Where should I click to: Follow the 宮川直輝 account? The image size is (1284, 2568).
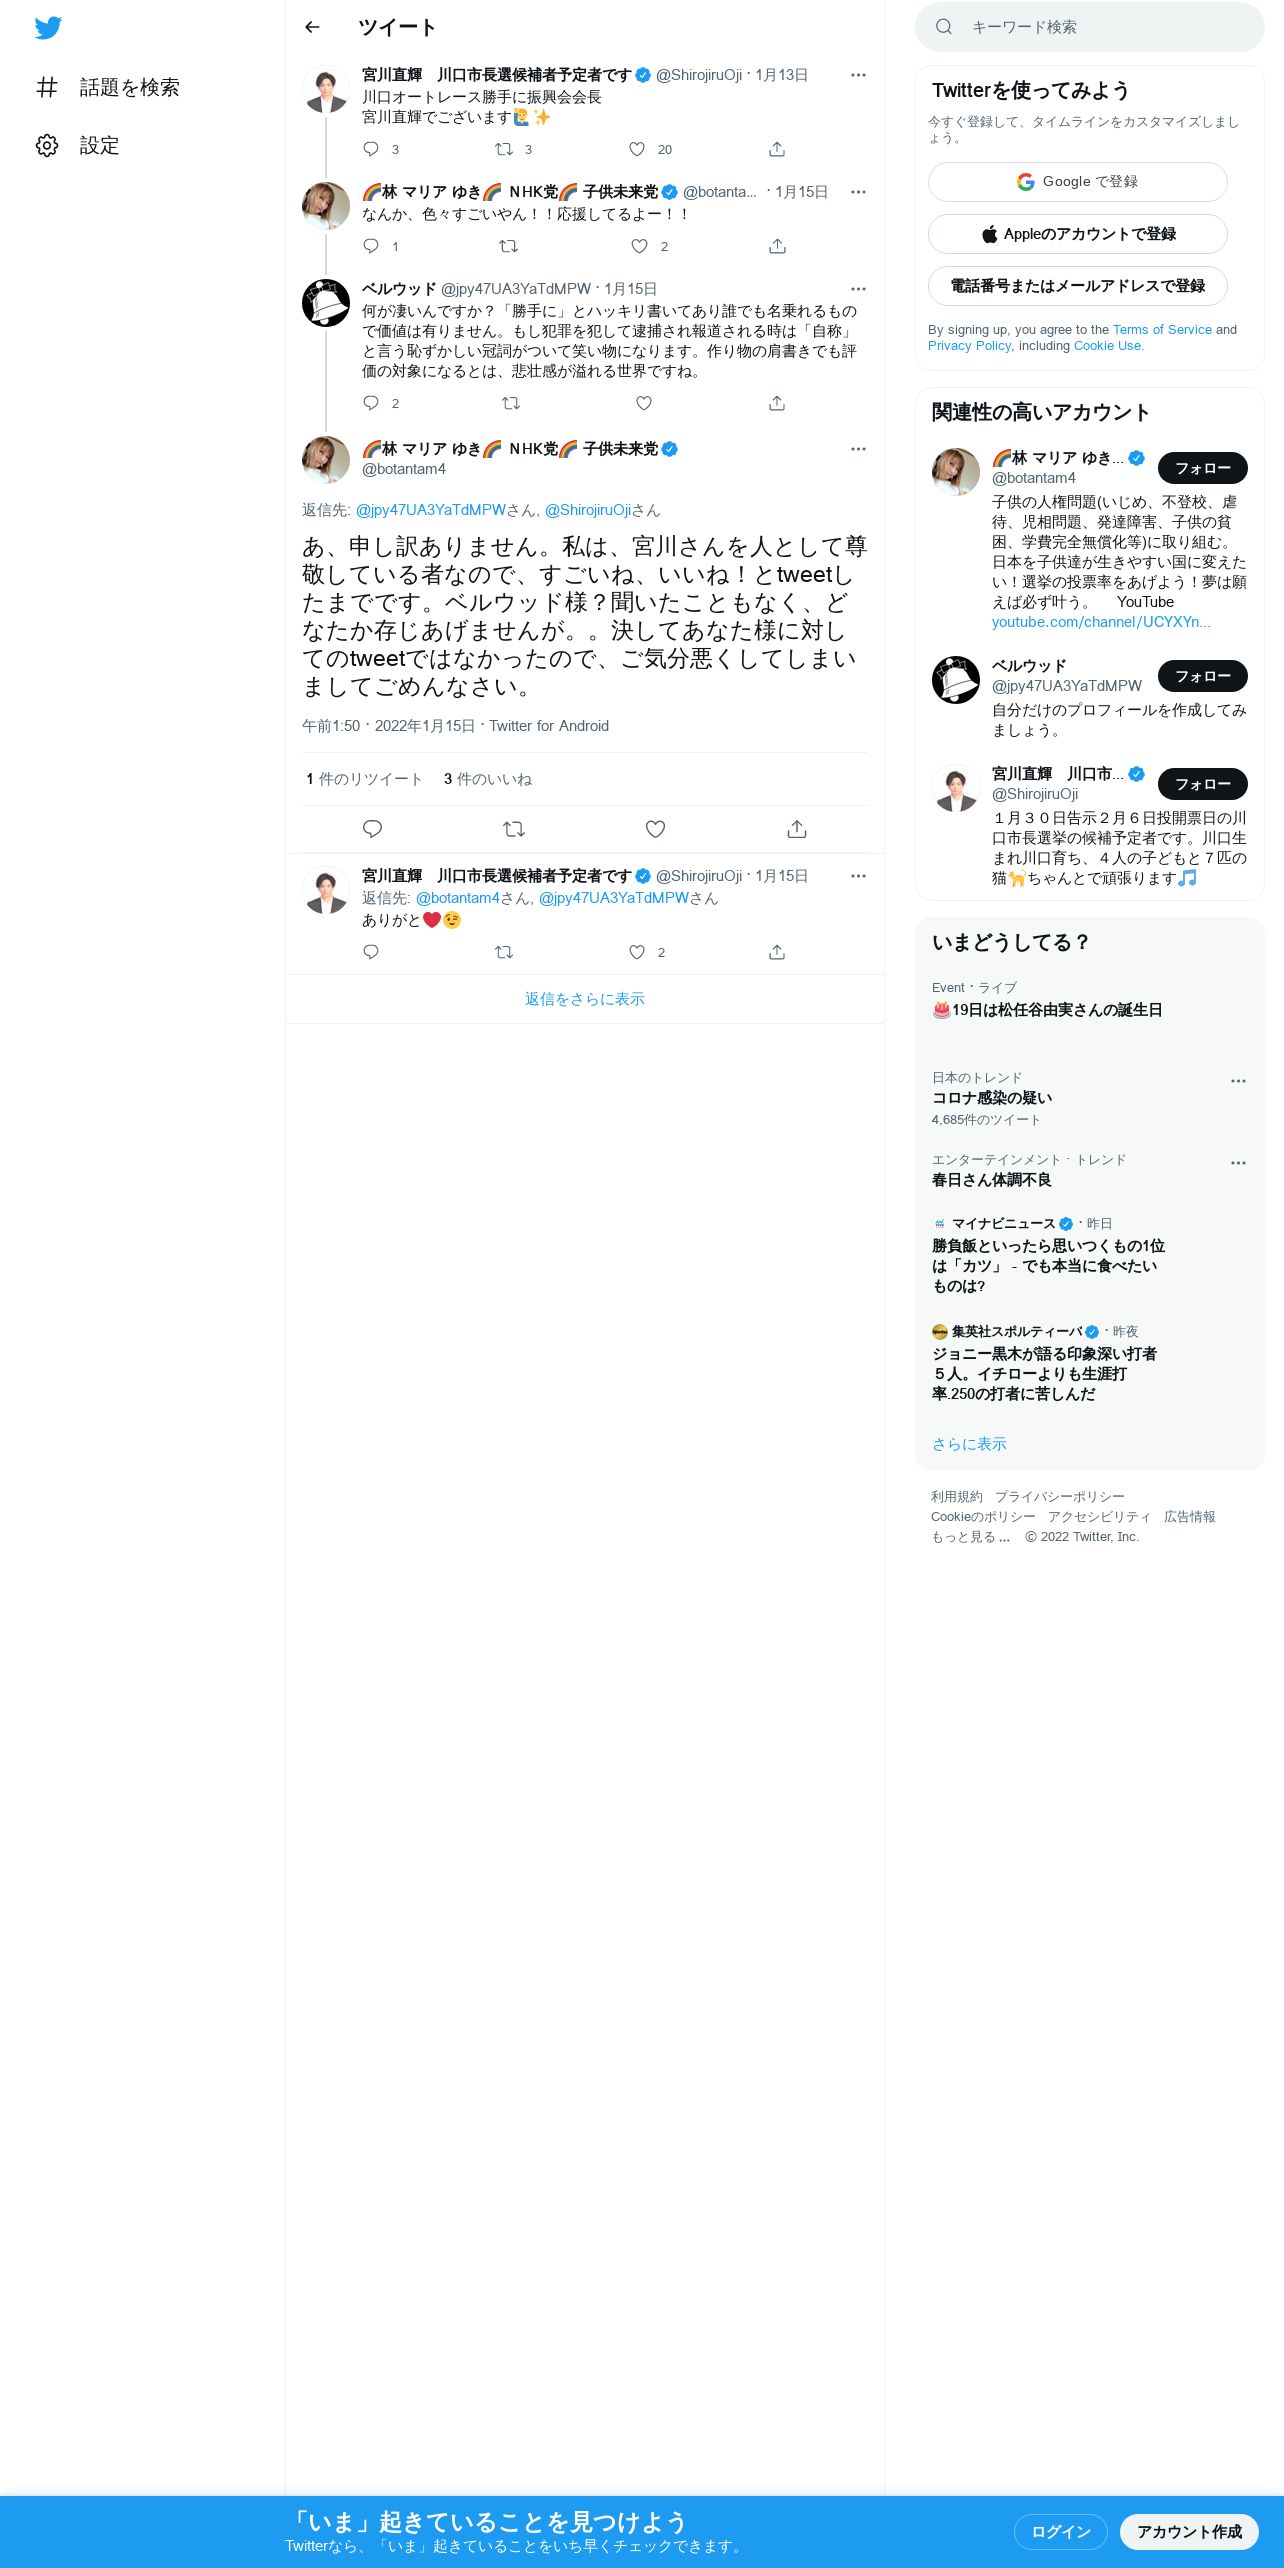1202,784
